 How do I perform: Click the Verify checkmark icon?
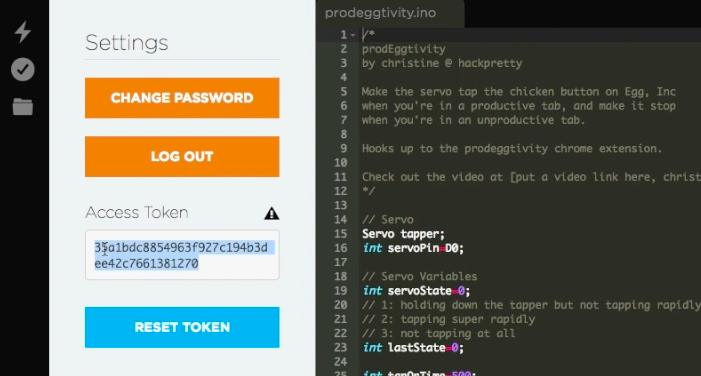click(22, 69)
